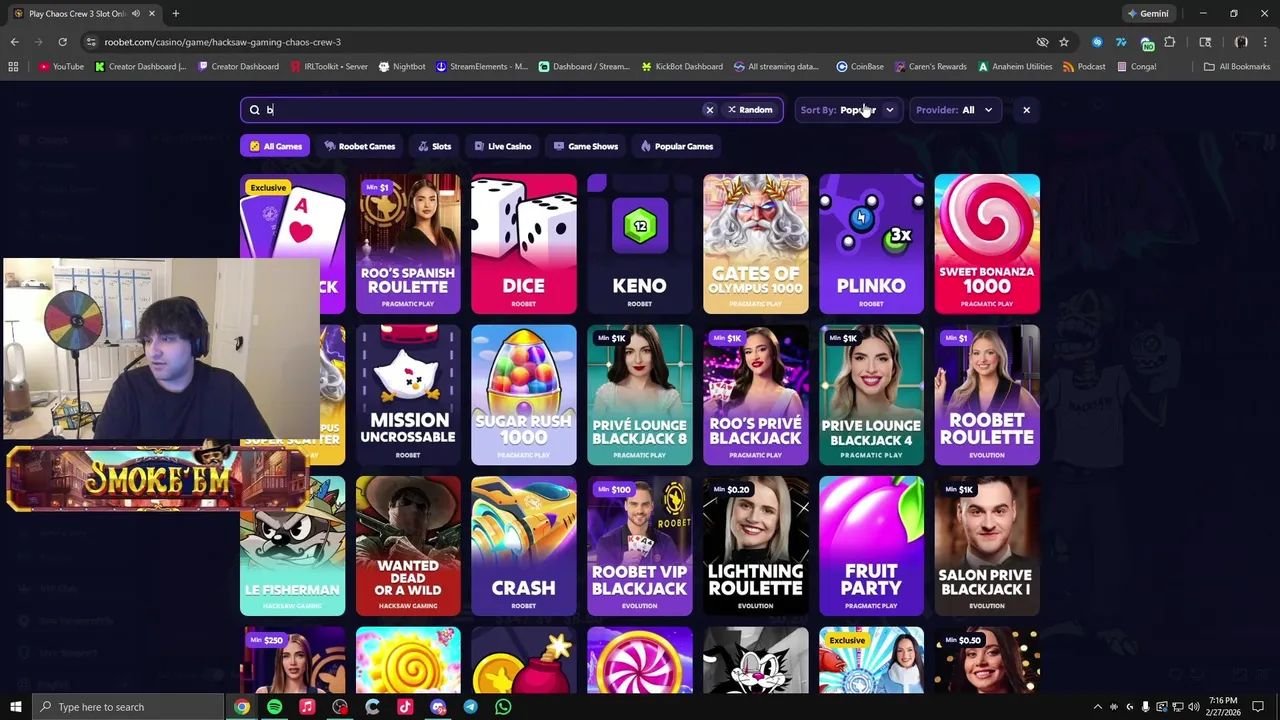Click the roobet.com address bar
Image resolution: width=1280 pixels, height=720 pixels.
[560, 42]
